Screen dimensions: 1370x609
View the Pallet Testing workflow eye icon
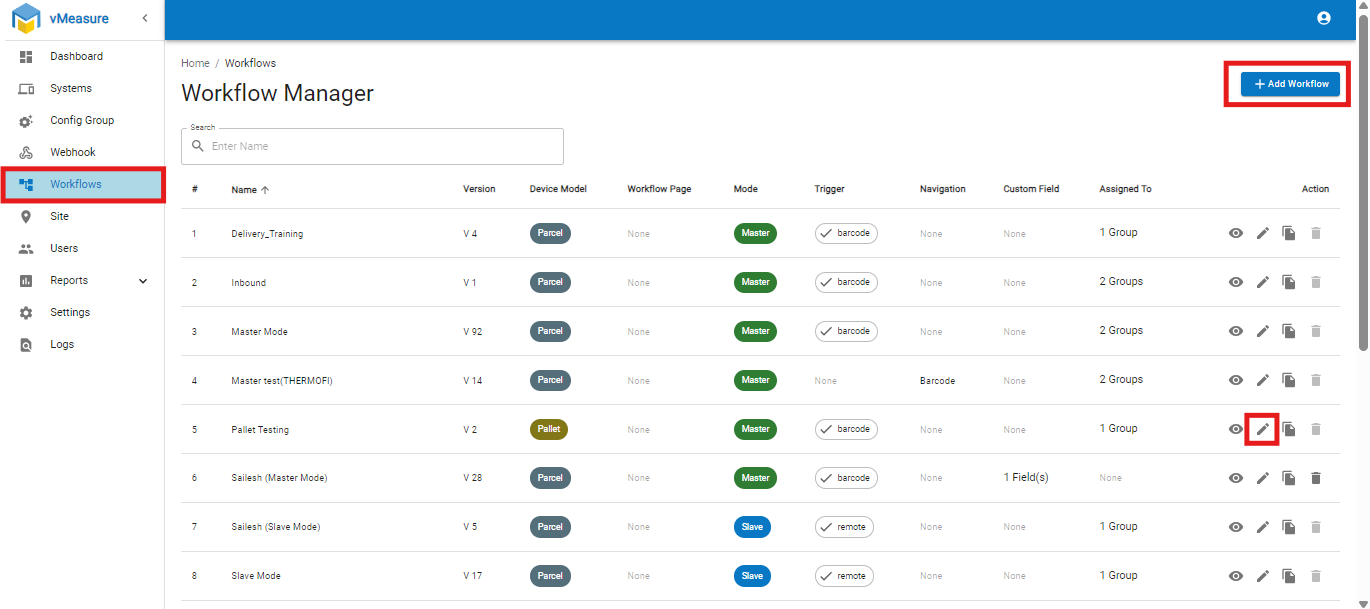1236,429
